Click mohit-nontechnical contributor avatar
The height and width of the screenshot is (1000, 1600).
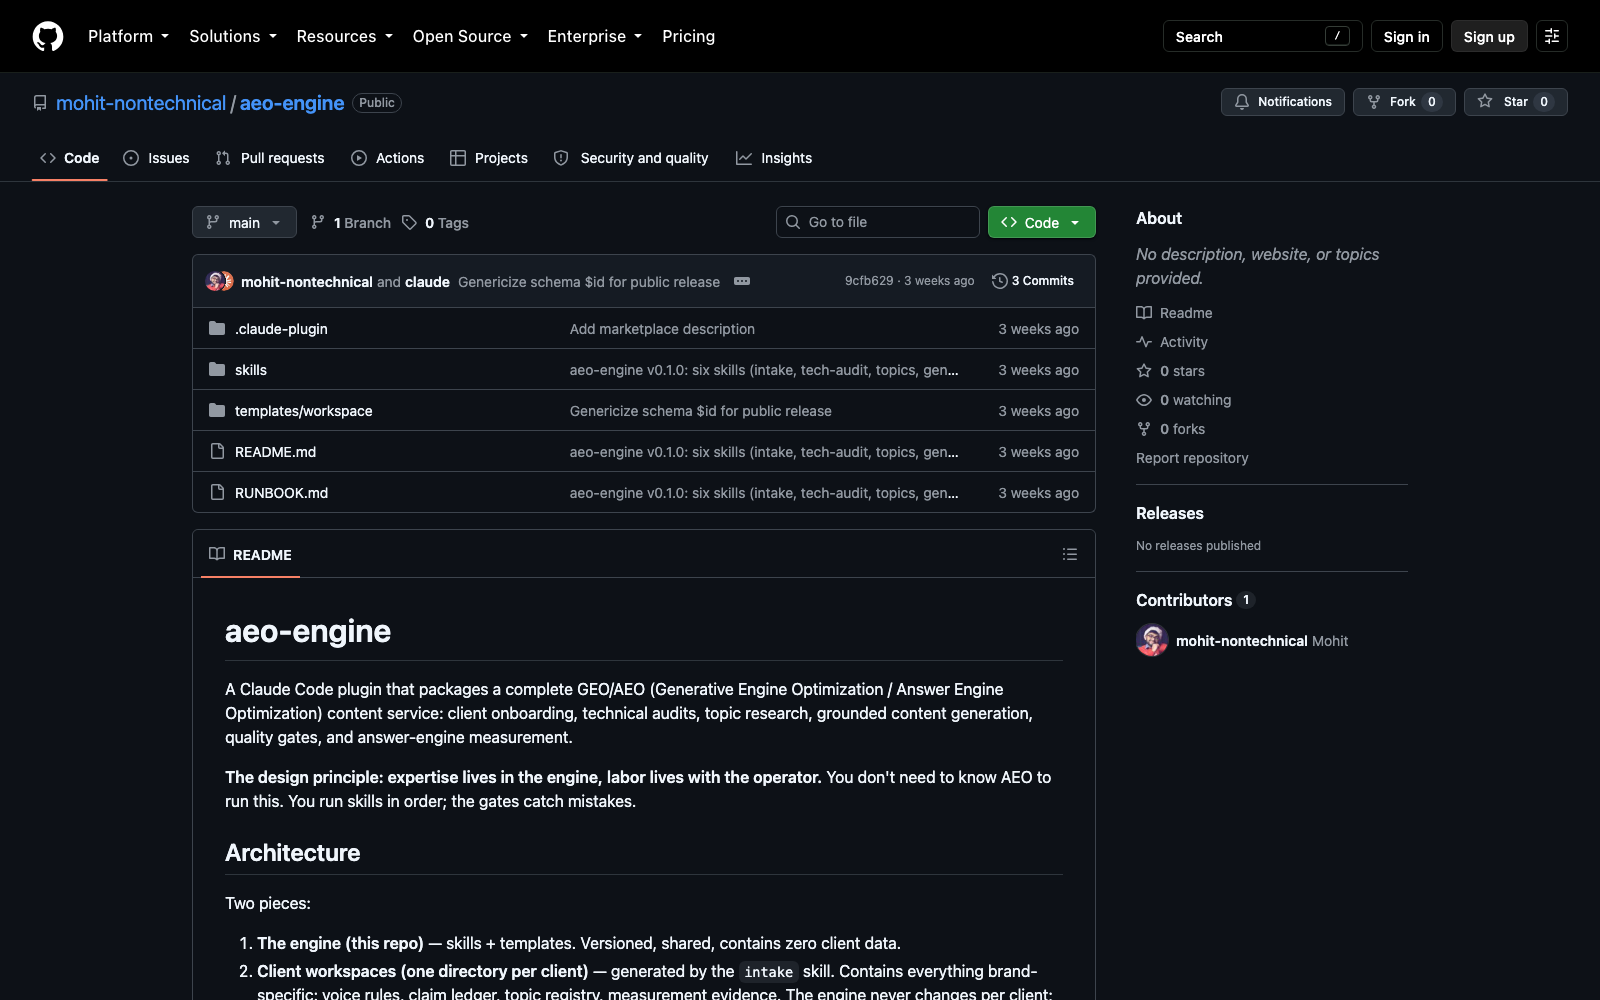point(1152,640)
